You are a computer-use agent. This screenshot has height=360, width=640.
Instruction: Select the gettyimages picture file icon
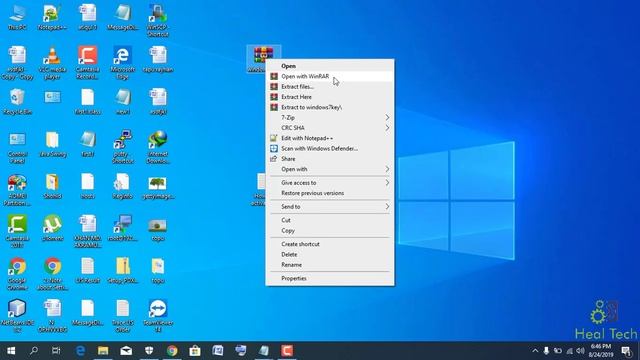(x=158, y=186)
